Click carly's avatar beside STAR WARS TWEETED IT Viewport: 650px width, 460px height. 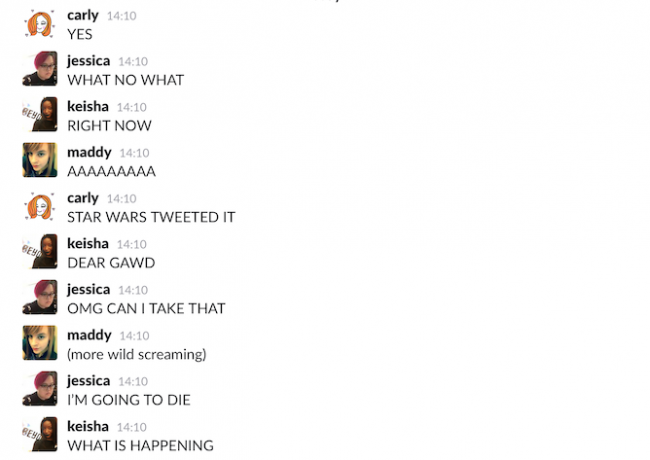[40, 206]
